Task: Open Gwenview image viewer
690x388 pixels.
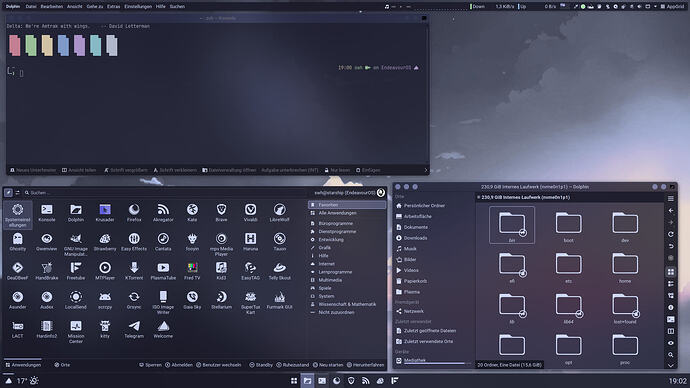Action: (x=47, y=242)
